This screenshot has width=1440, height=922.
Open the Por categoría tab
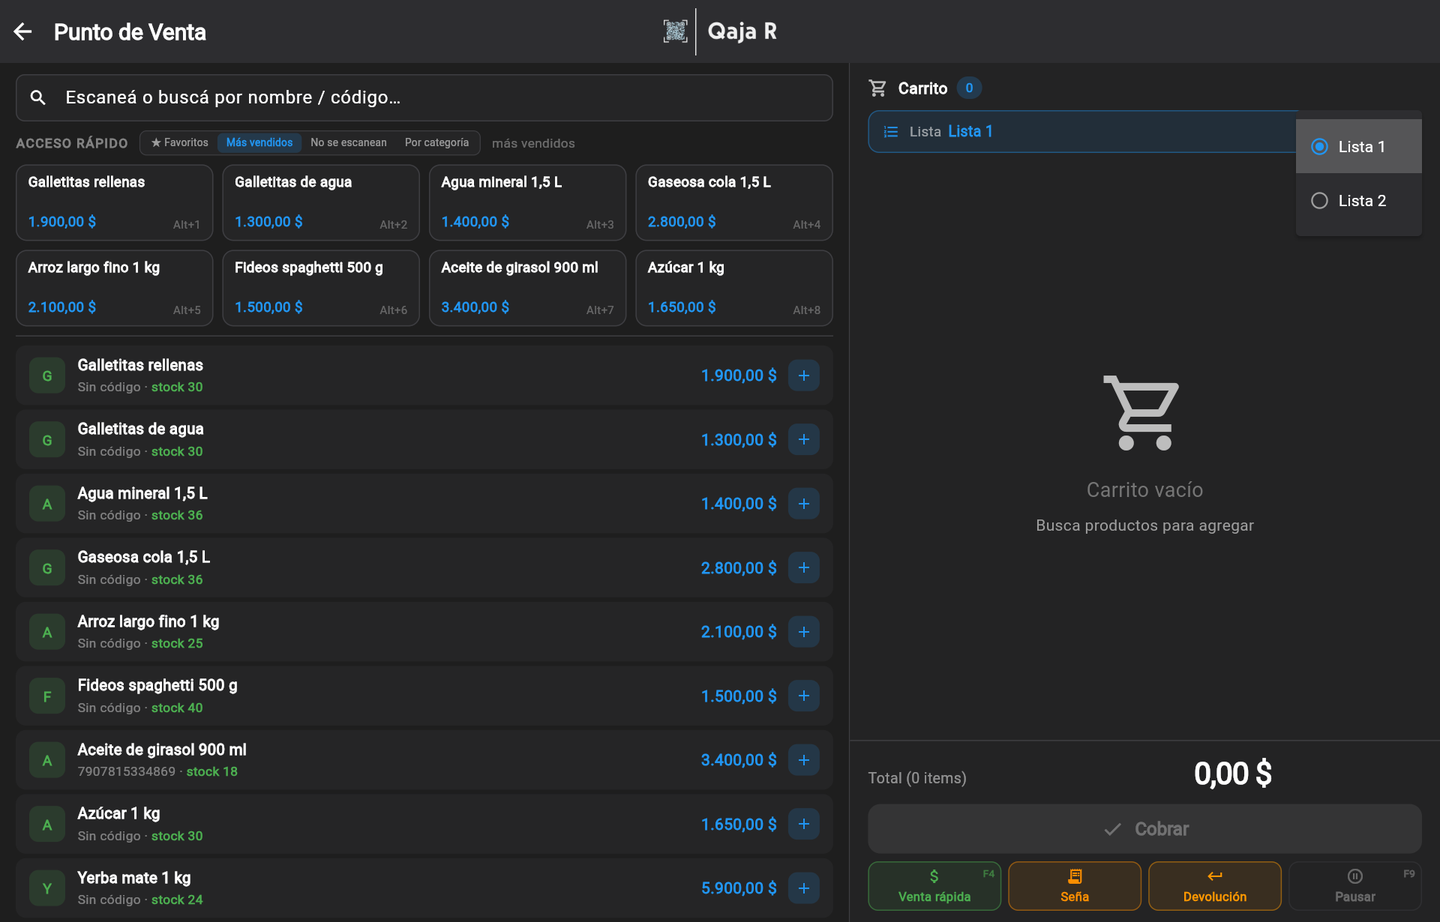(437, 143)
